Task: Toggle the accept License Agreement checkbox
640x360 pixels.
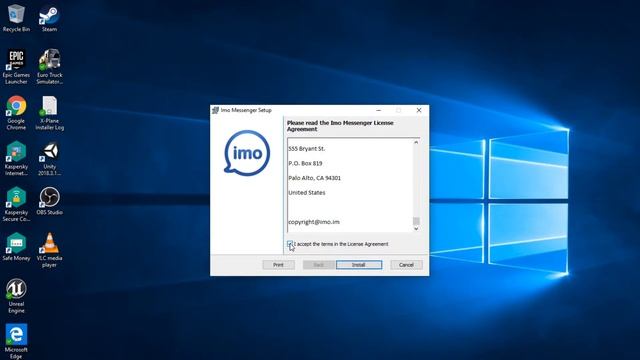Action: click(x=290, y=244)
